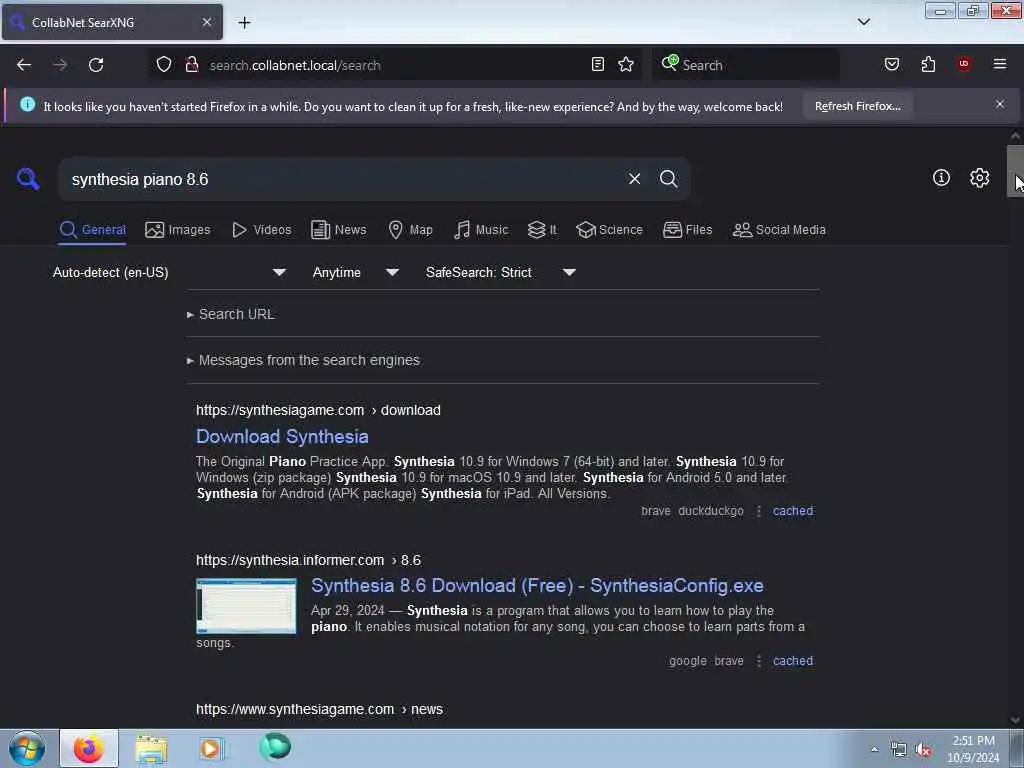1024x768 pixels.
Task: Click the synthesiagame.com download URL
Action: 318,410
